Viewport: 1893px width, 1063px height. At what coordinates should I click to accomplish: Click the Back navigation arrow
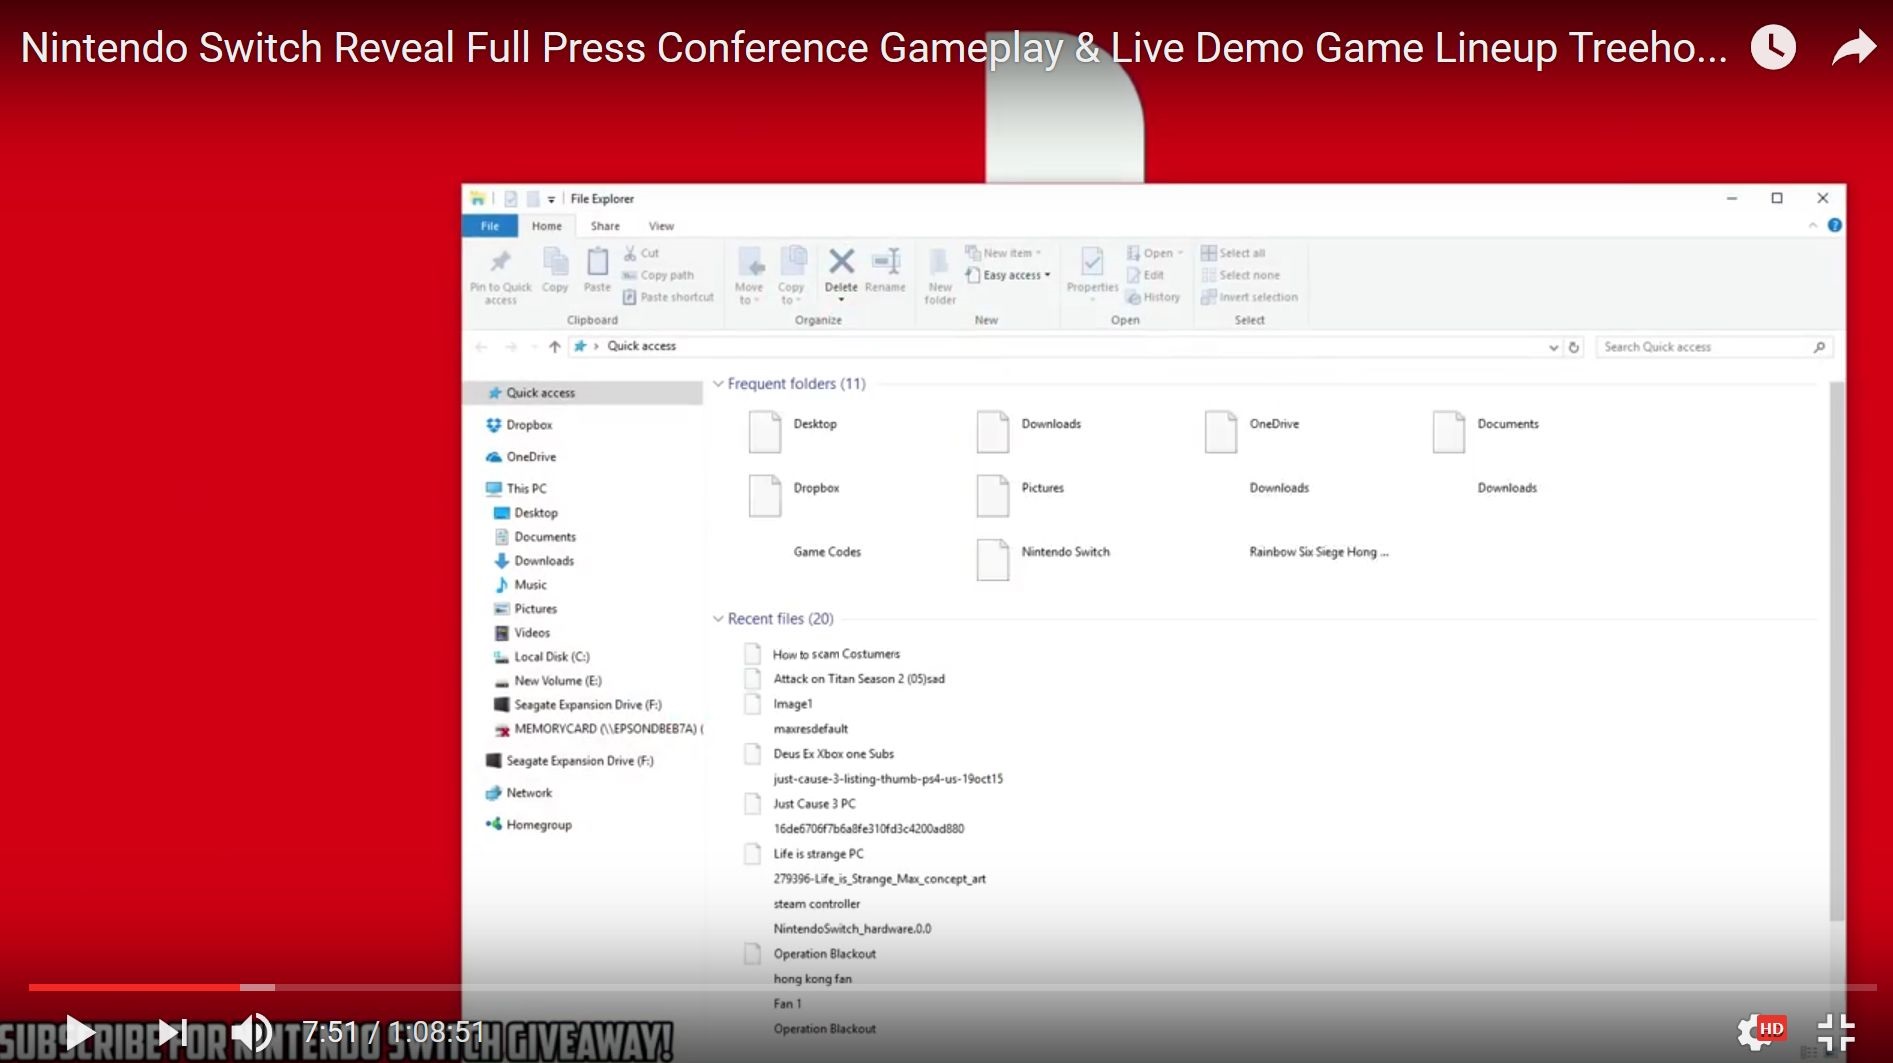click(482, 347)
